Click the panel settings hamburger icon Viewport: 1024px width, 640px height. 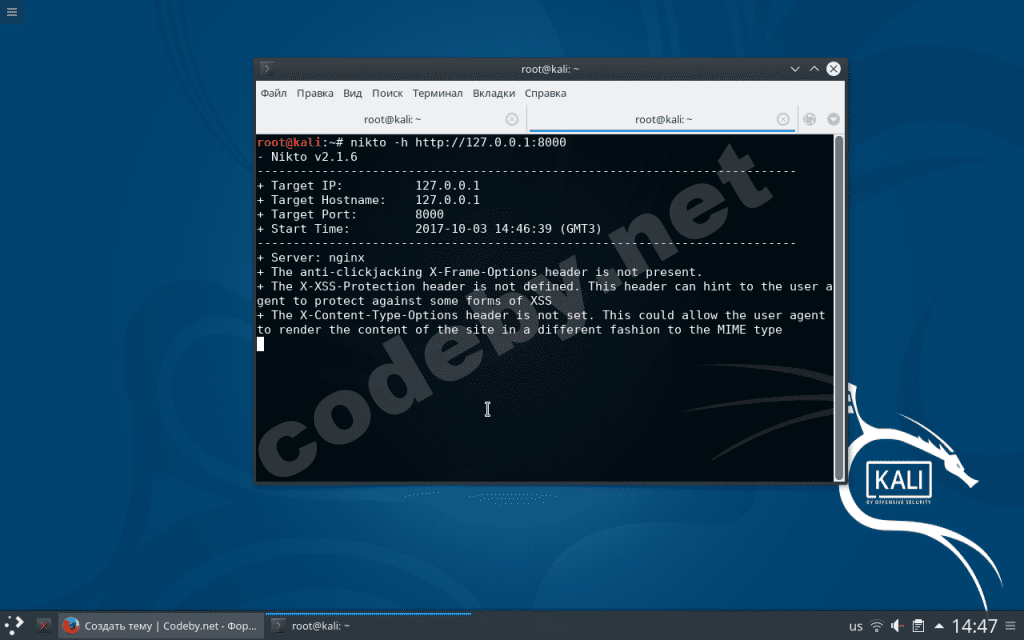(1011, 626)
